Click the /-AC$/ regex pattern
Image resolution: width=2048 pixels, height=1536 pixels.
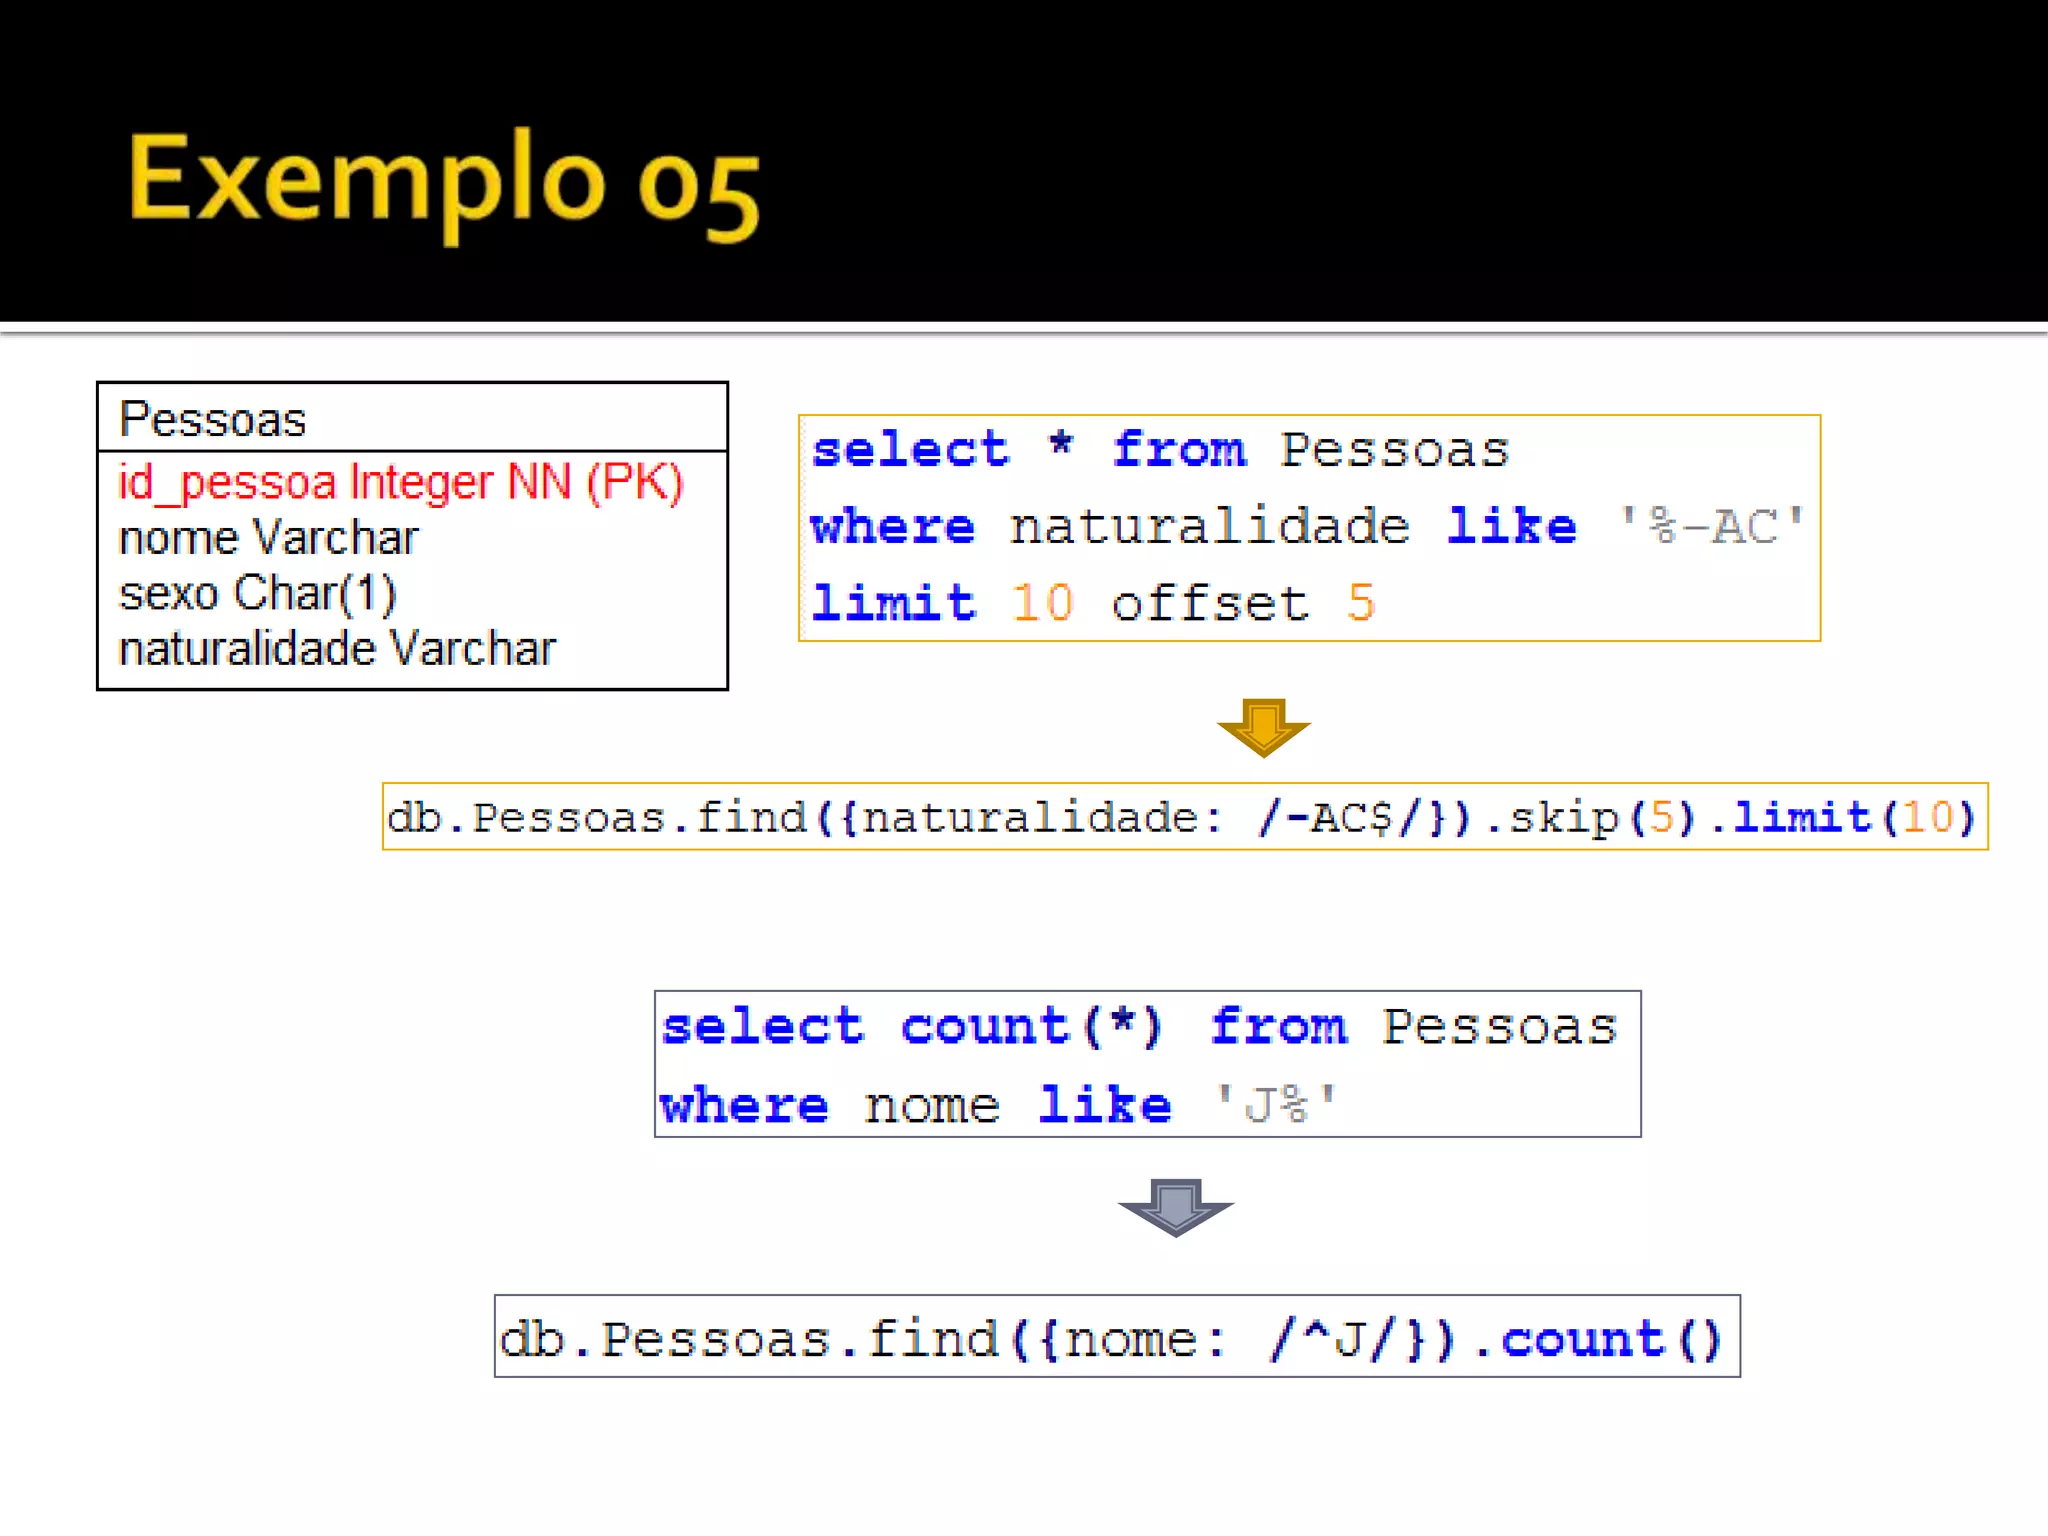tap(1338, 818)
